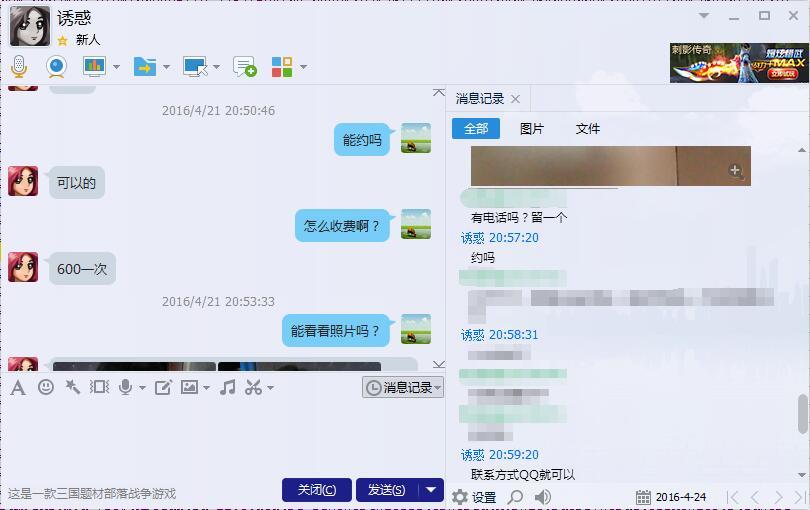
Task: Open the dropdown next to send image icon
Action: [207, 388]
